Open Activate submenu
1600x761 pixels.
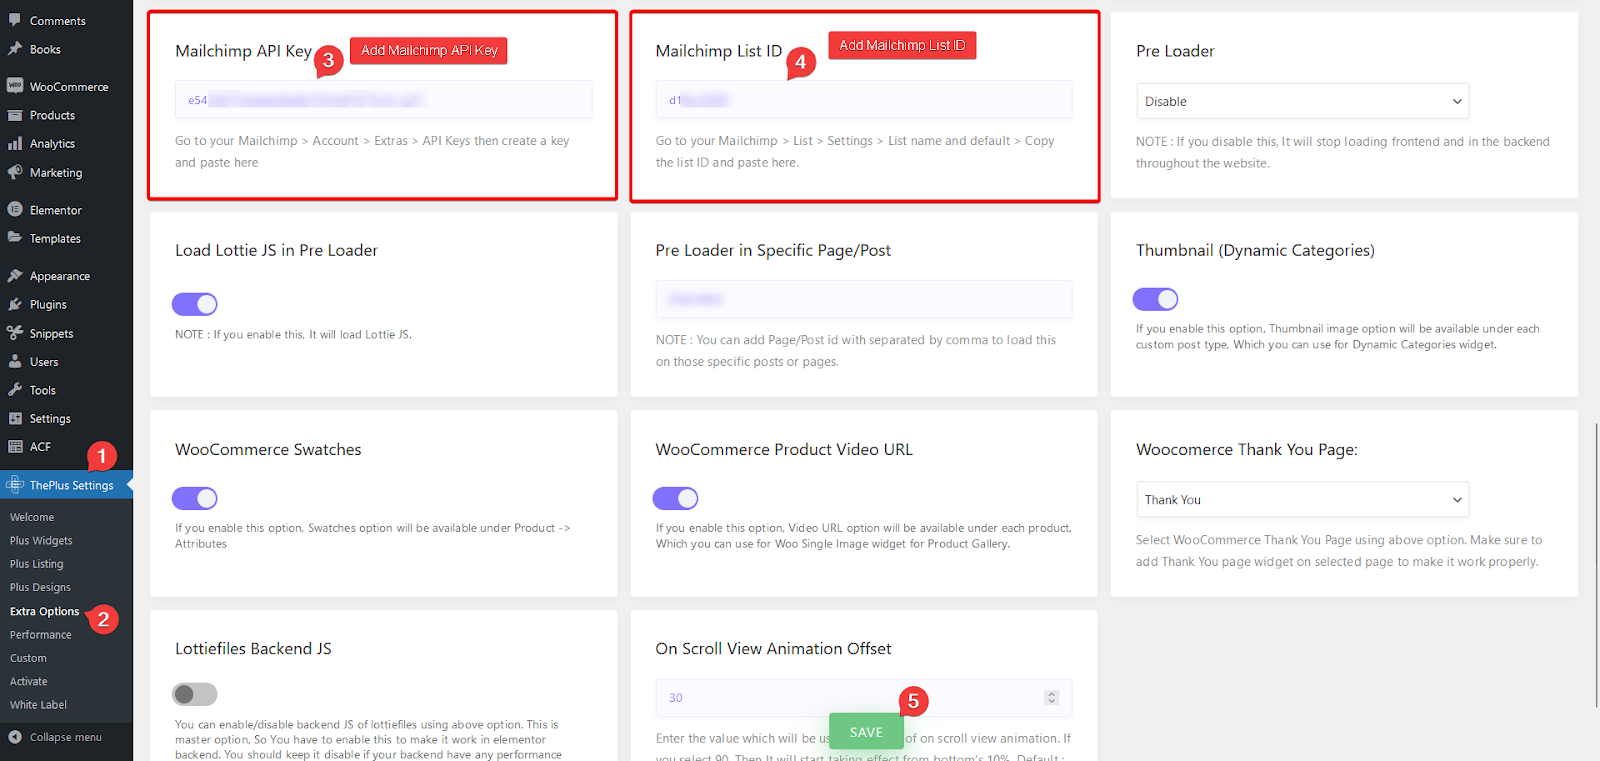coord(28,681)
